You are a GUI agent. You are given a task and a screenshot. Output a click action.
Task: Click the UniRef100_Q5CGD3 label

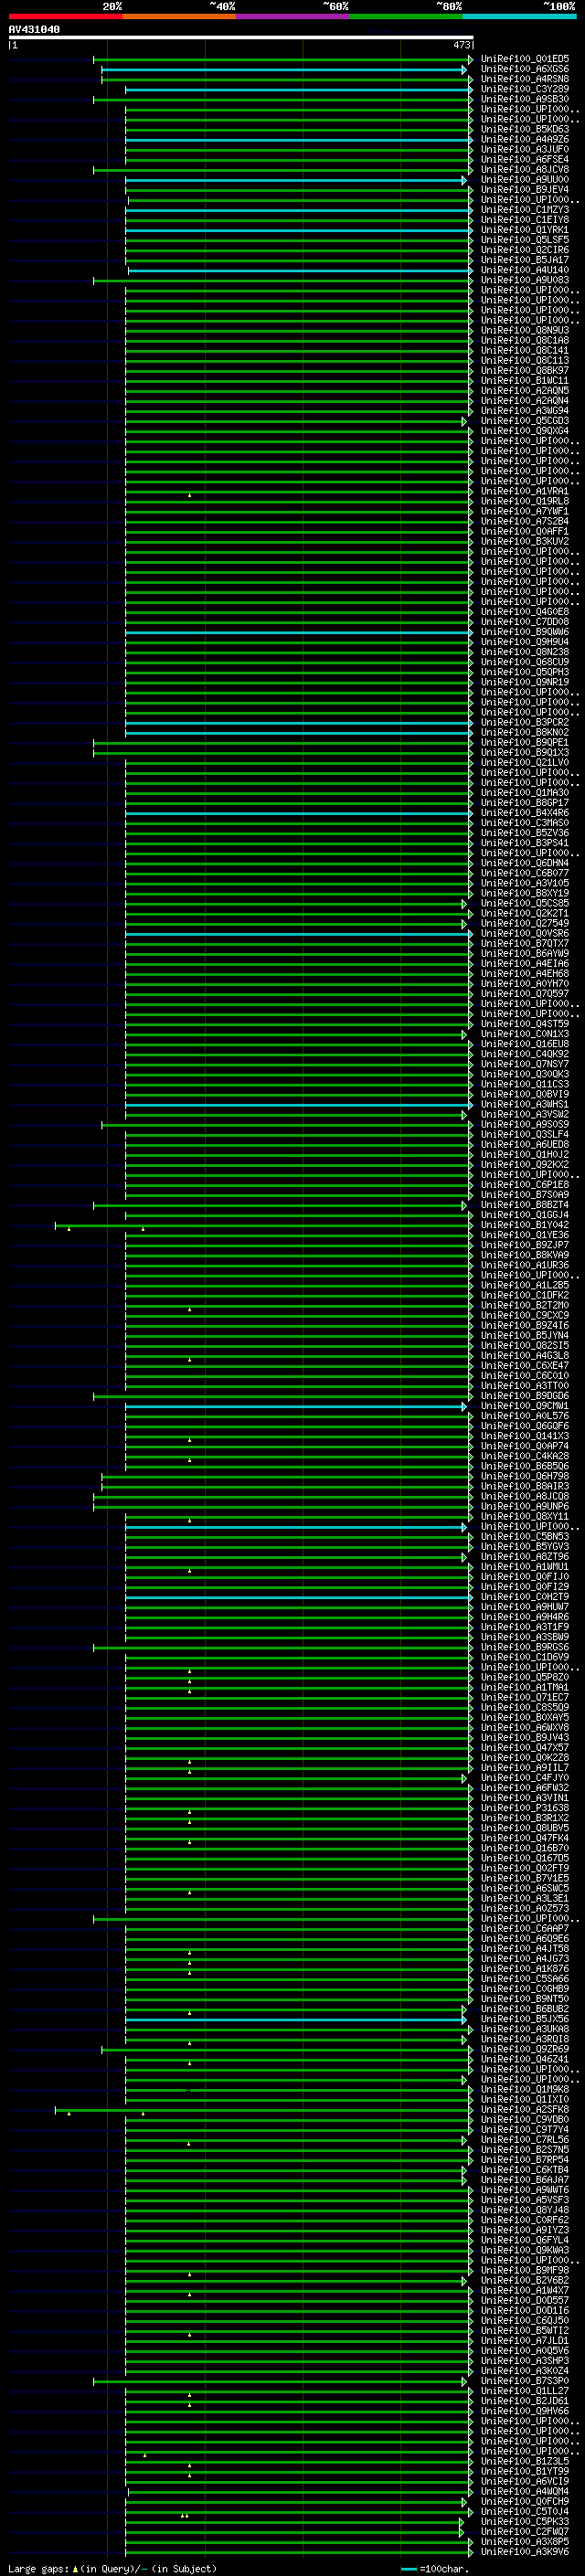[x=525, y=421]
